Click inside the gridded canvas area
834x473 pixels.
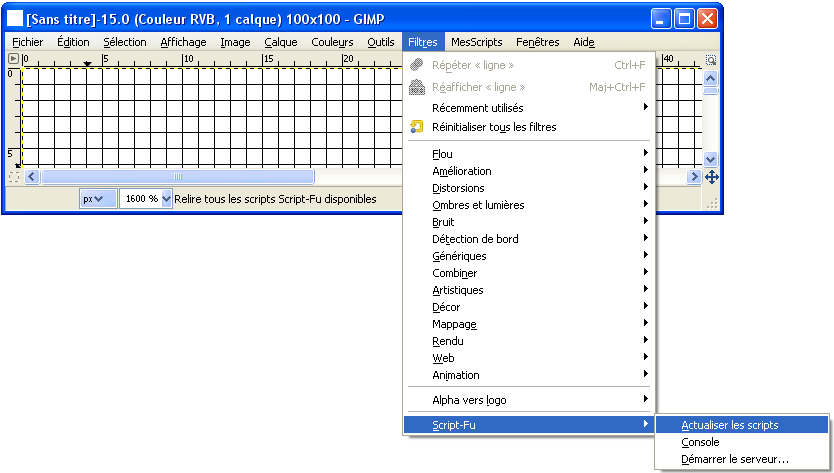pyautogui.click(x=212, y=118)
